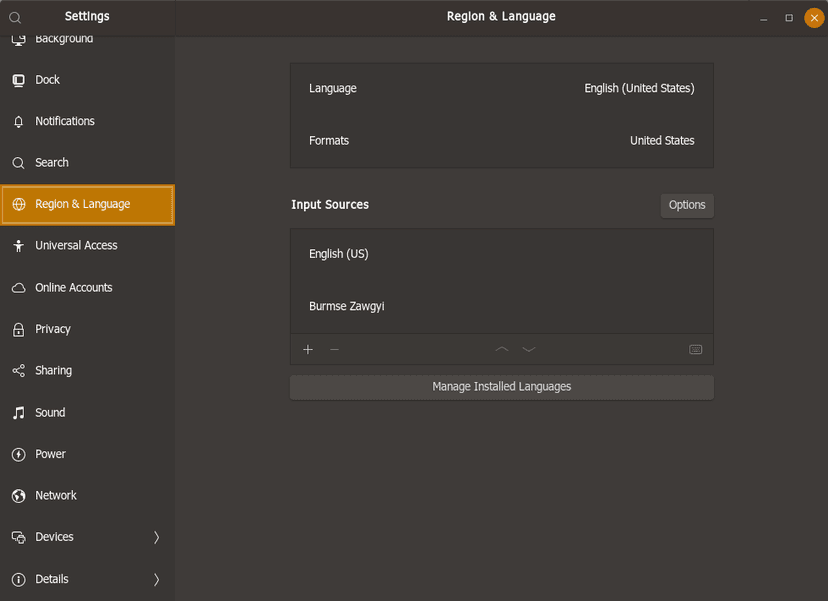Open Power settings panel
The width and height of the screenshot is (828, 601).
tap(88, 454)
